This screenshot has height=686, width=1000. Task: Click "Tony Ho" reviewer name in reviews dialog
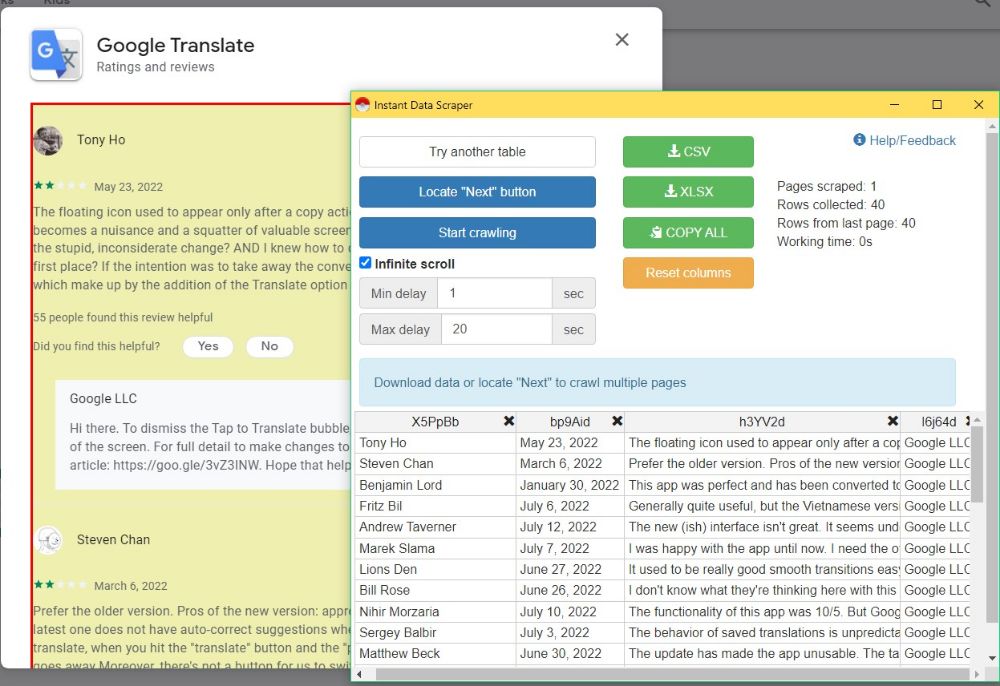[x=101, y=140]
